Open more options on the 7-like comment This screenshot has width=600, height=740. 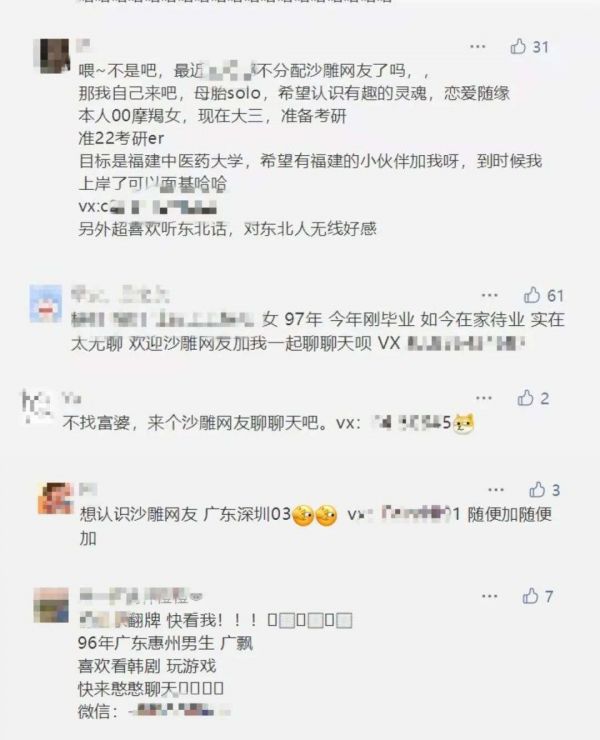[490, 596]
